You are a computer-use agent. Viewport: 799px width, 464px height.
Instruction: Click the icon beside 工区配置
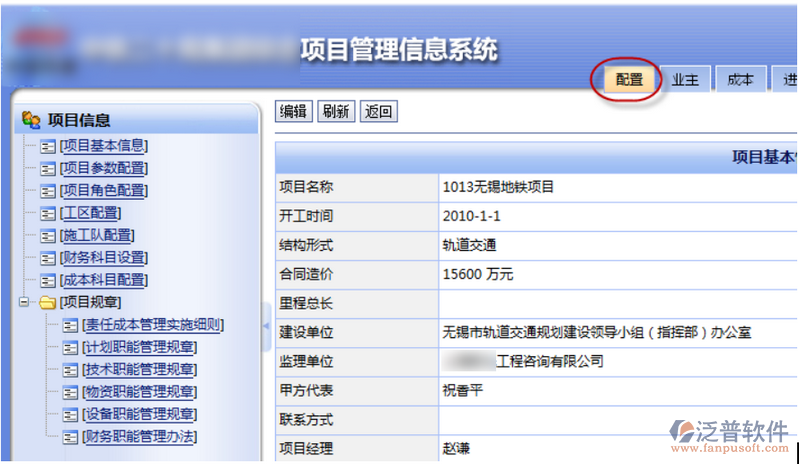click(x=47, y=214)
